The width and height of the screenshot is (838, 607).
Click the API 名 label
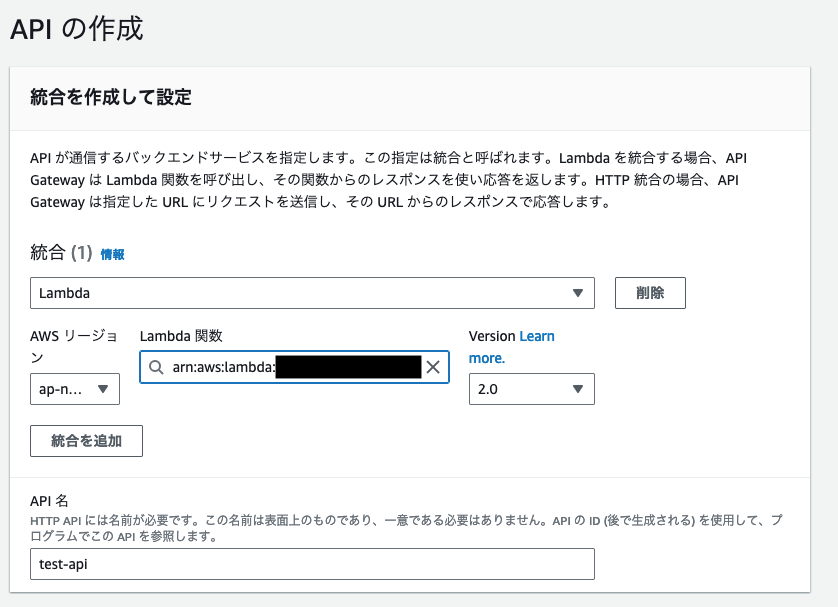tap(49, 501)
